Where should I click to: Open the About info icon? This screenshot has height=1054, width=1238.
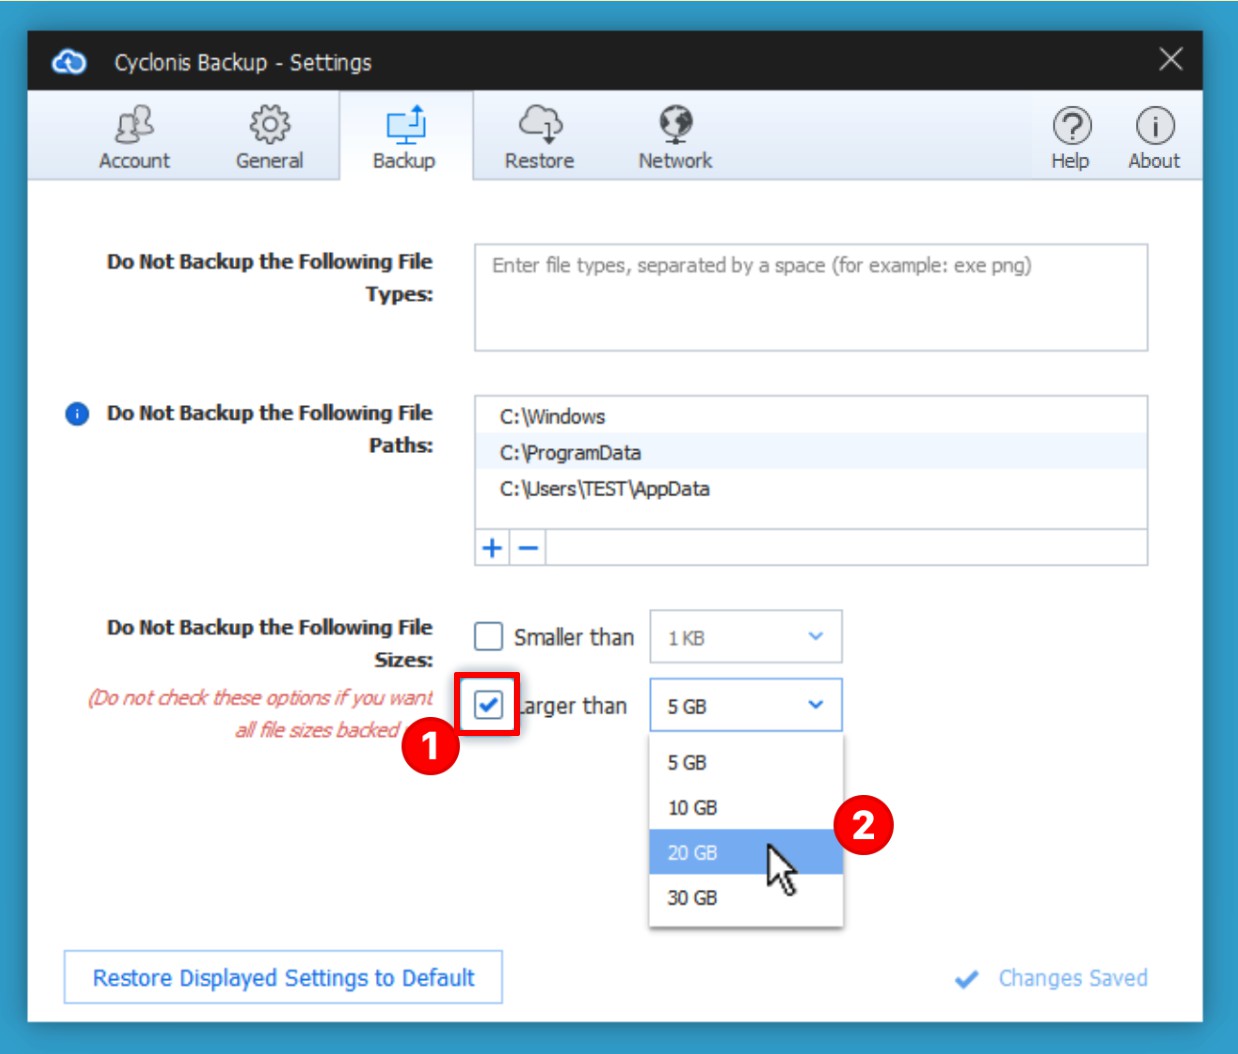1154,128
